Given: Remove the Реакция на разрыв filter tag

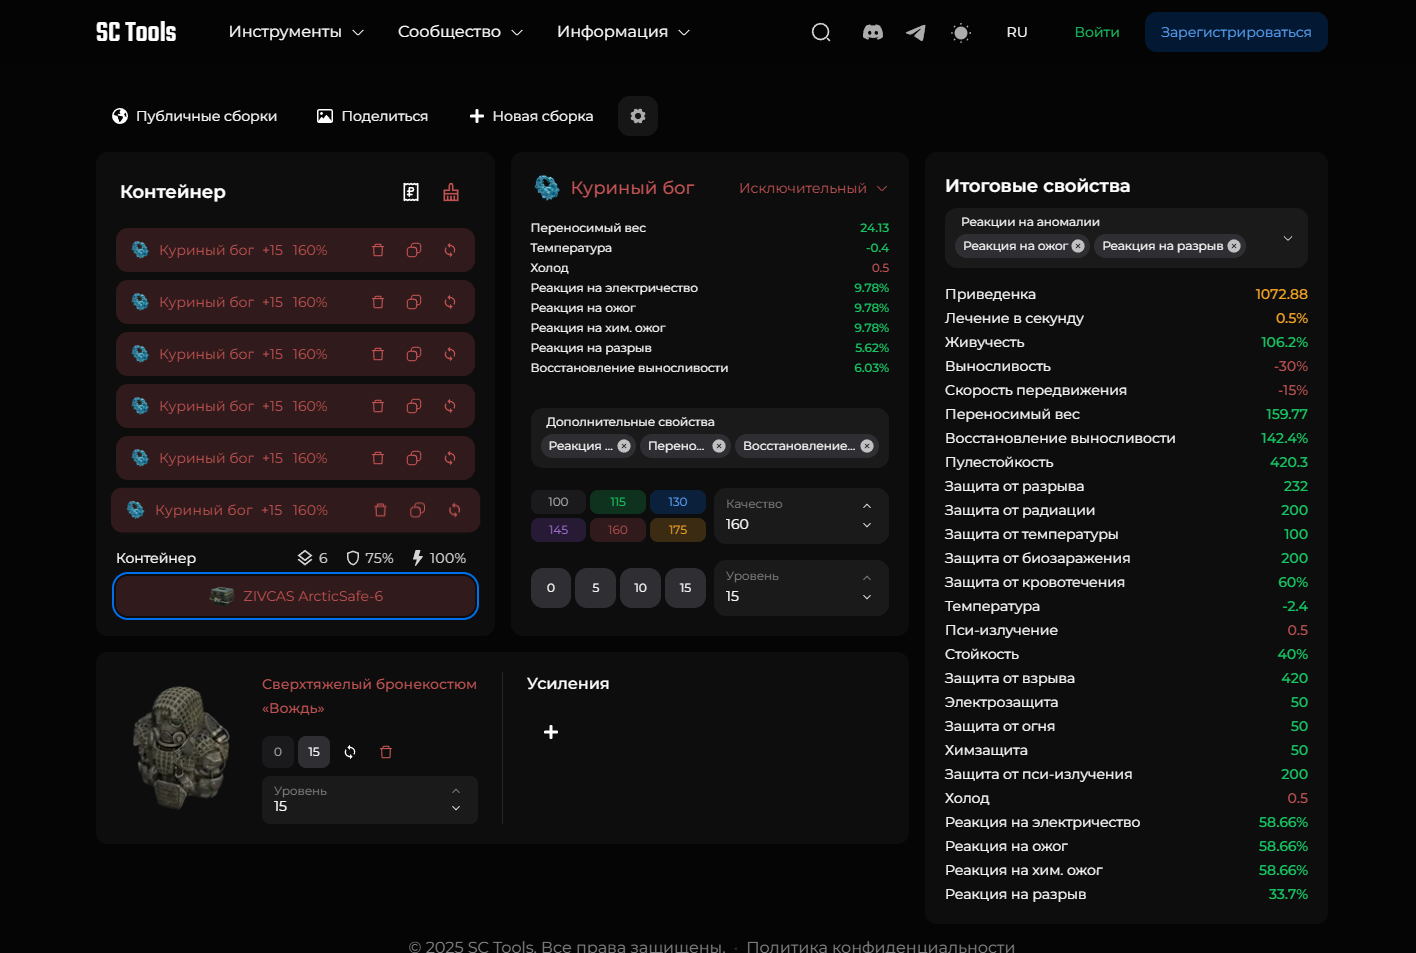Looking at the screenshot, I should (x=1234, y=246).
